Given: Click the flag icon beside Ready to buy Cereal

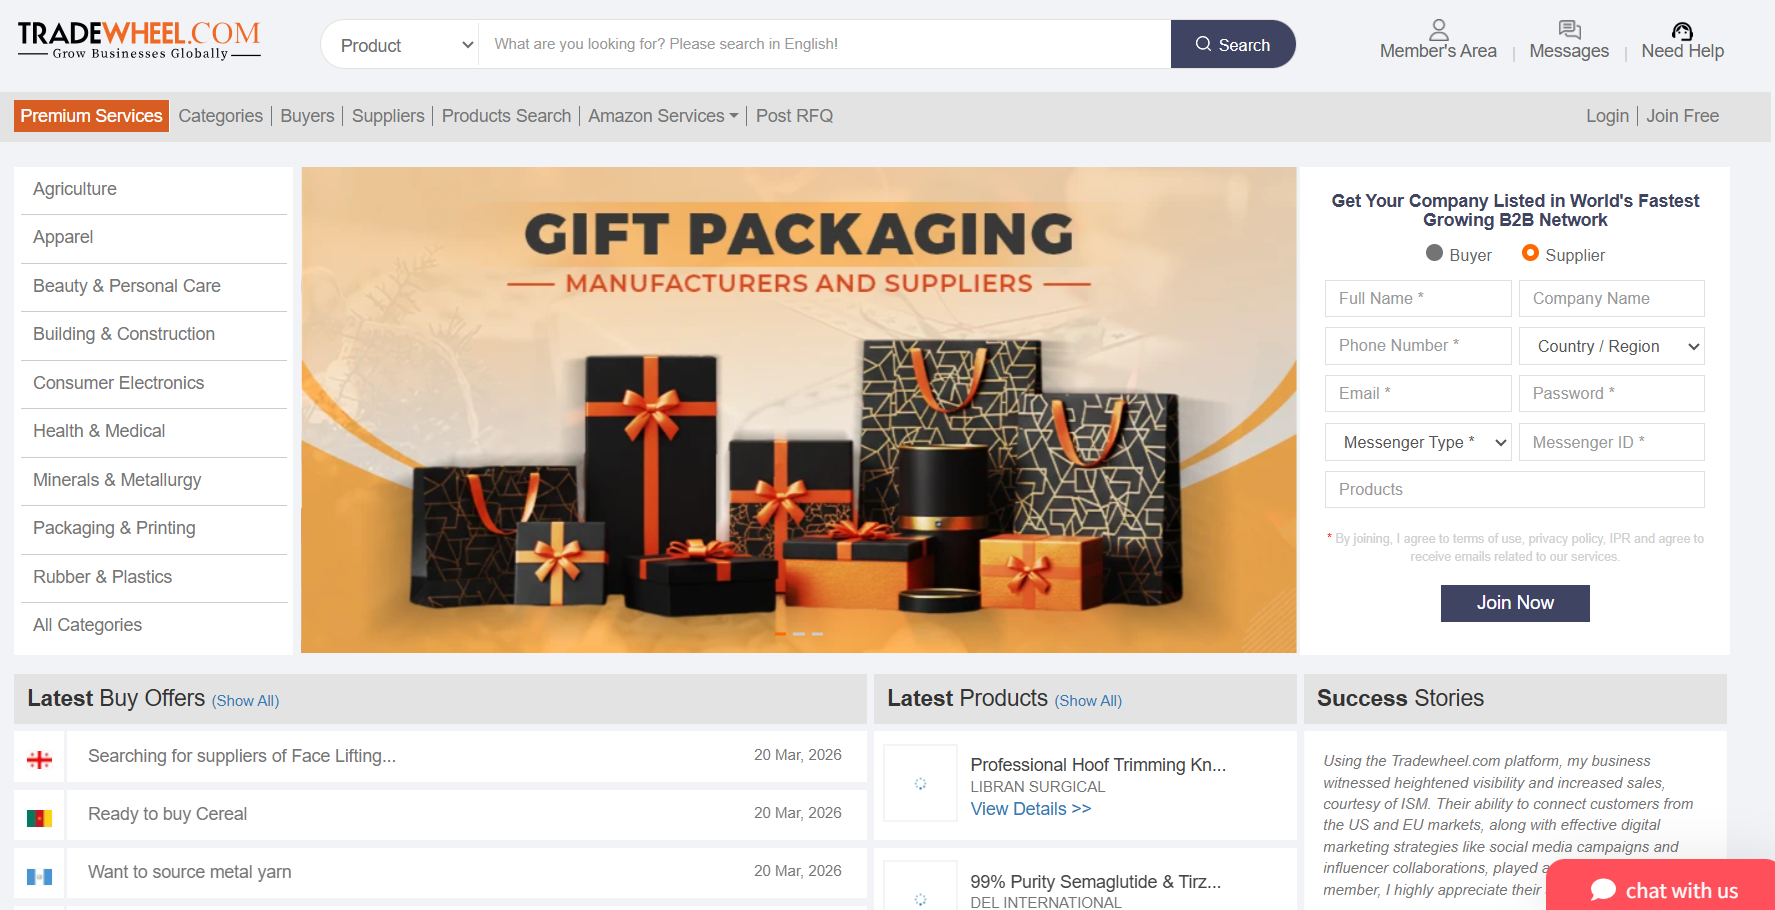Looking at the screenshot, I should (x=40, y=818).
